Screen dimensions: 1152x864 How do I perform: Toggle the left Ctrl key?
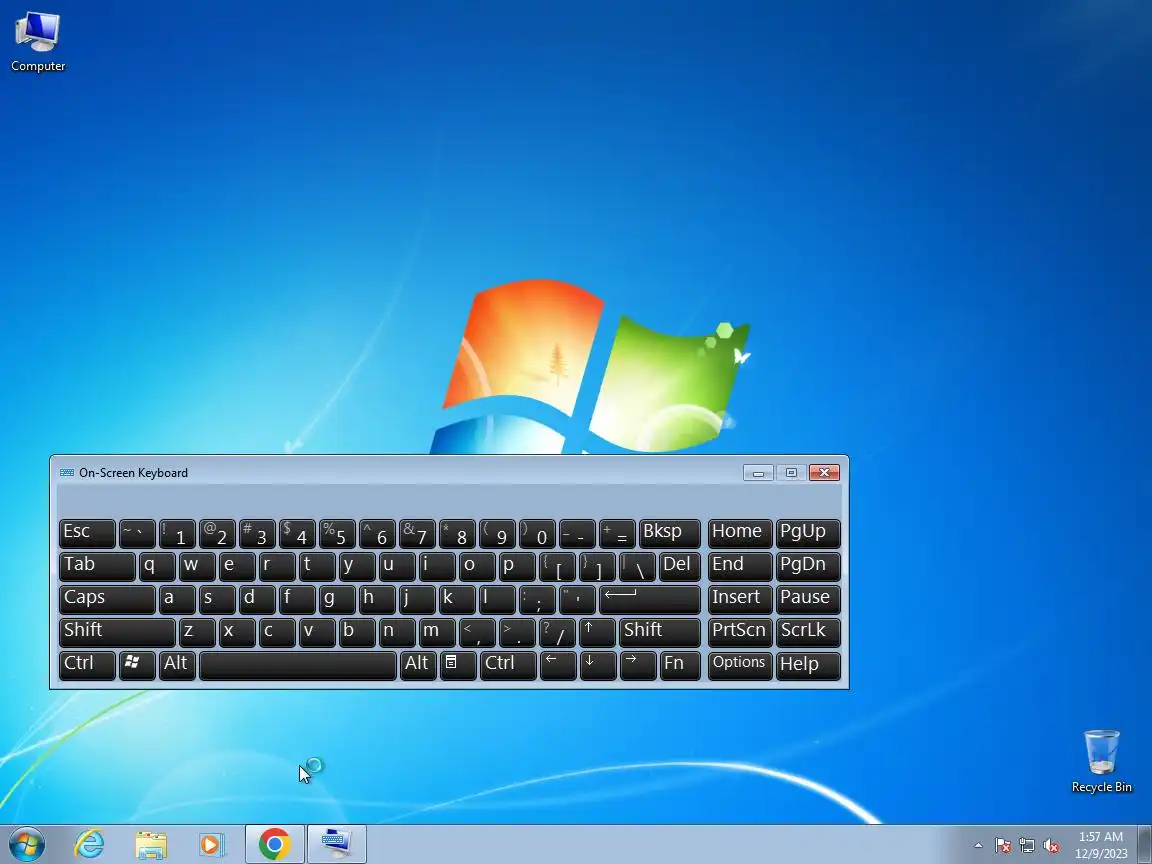(87, 666)
